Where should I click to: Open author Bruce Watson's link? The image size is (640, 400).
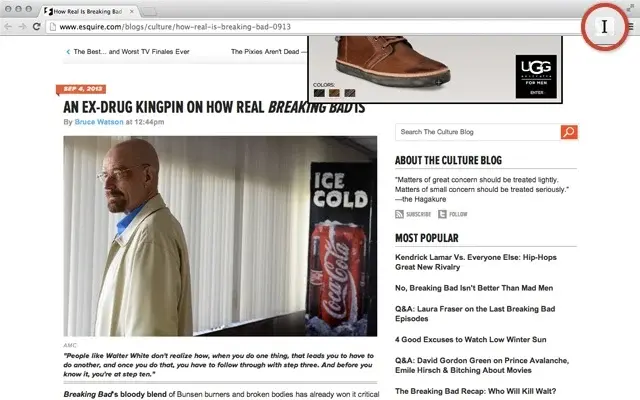point(99,122)
